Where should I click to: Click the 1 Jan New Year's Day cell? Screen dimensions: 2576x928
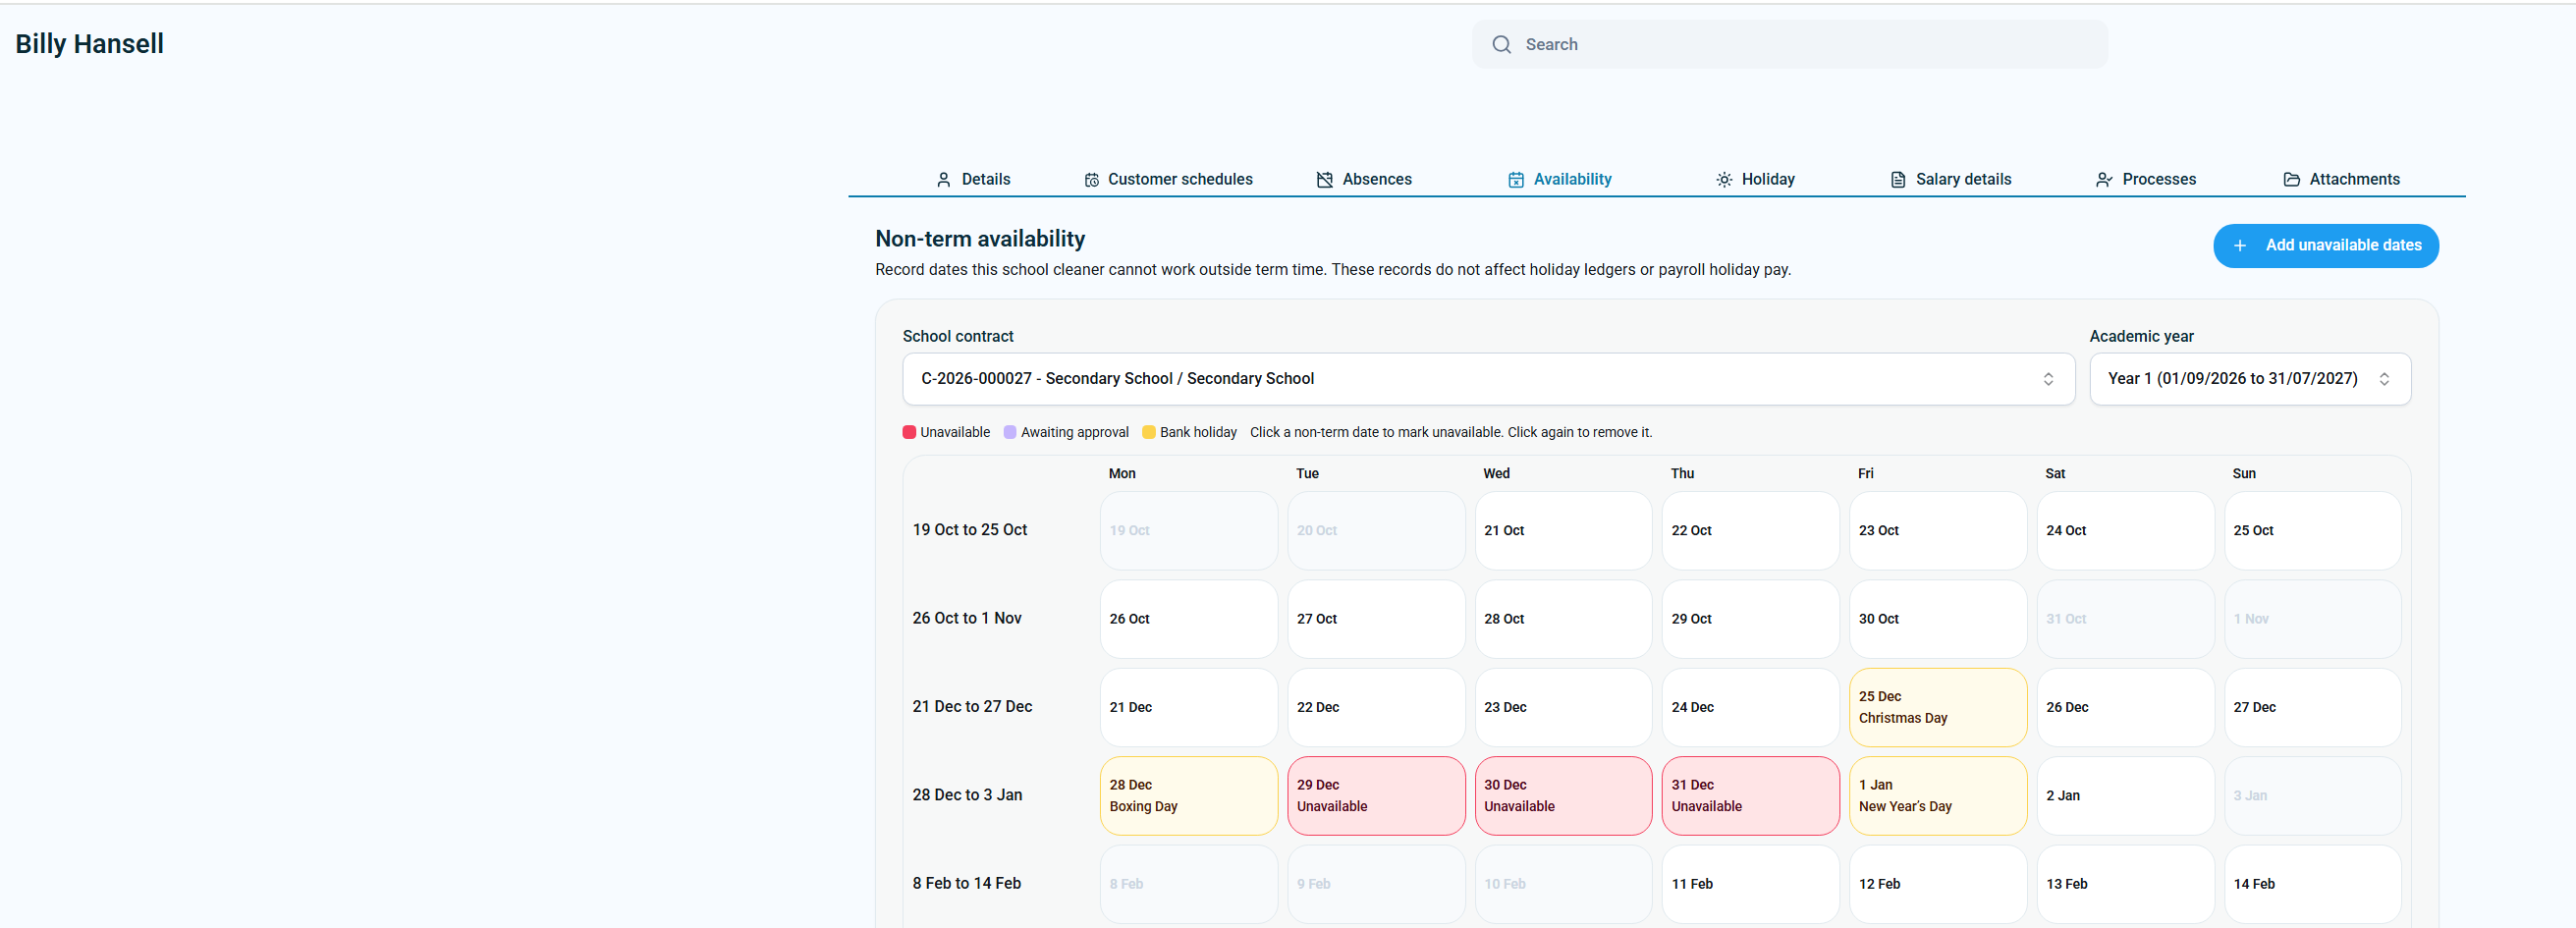(1937, 796)
